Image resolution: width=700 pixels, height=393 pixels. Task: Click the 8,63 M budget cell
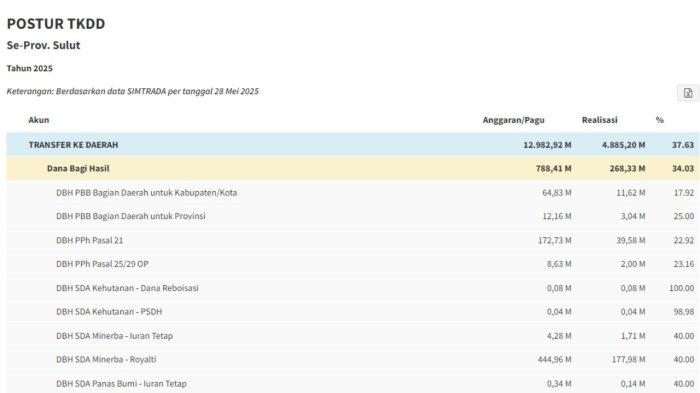(x=559, y=264)
